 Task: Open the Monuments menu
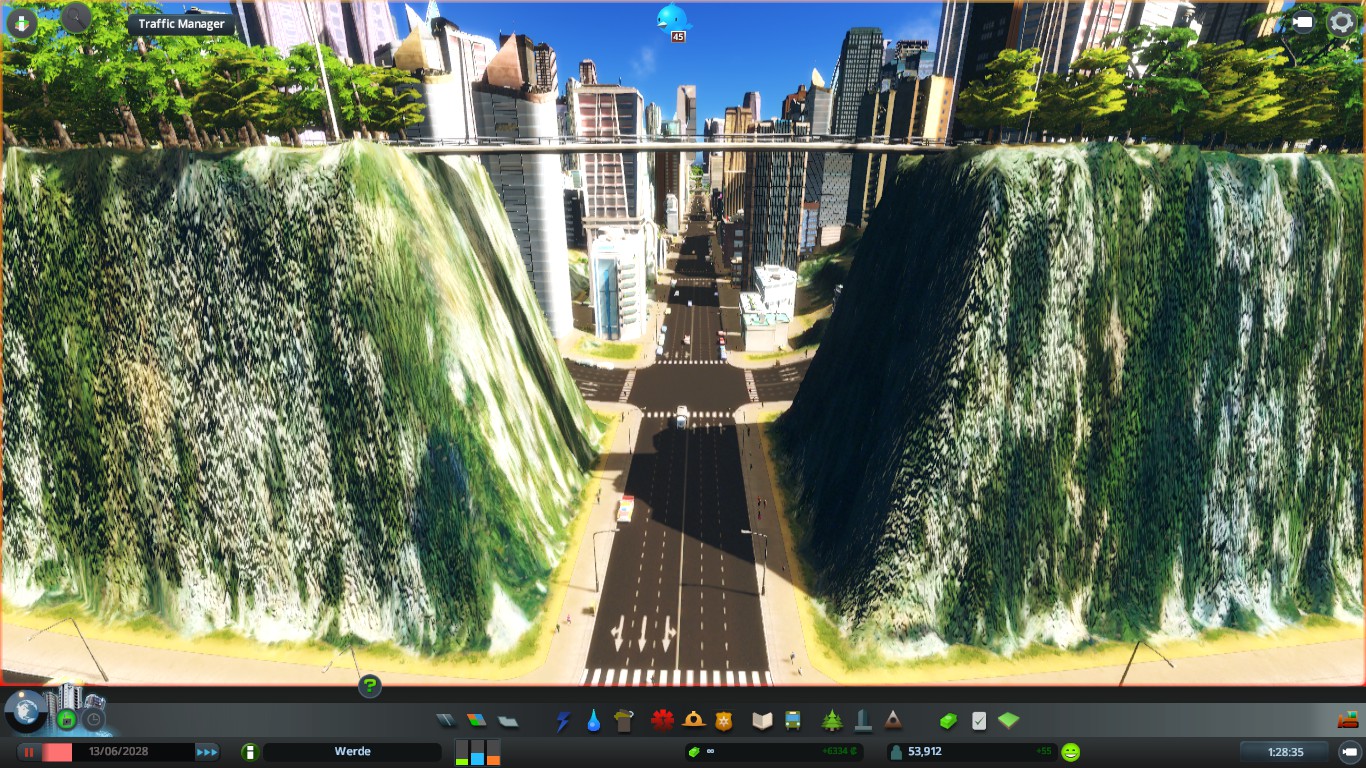coord(893,720)
